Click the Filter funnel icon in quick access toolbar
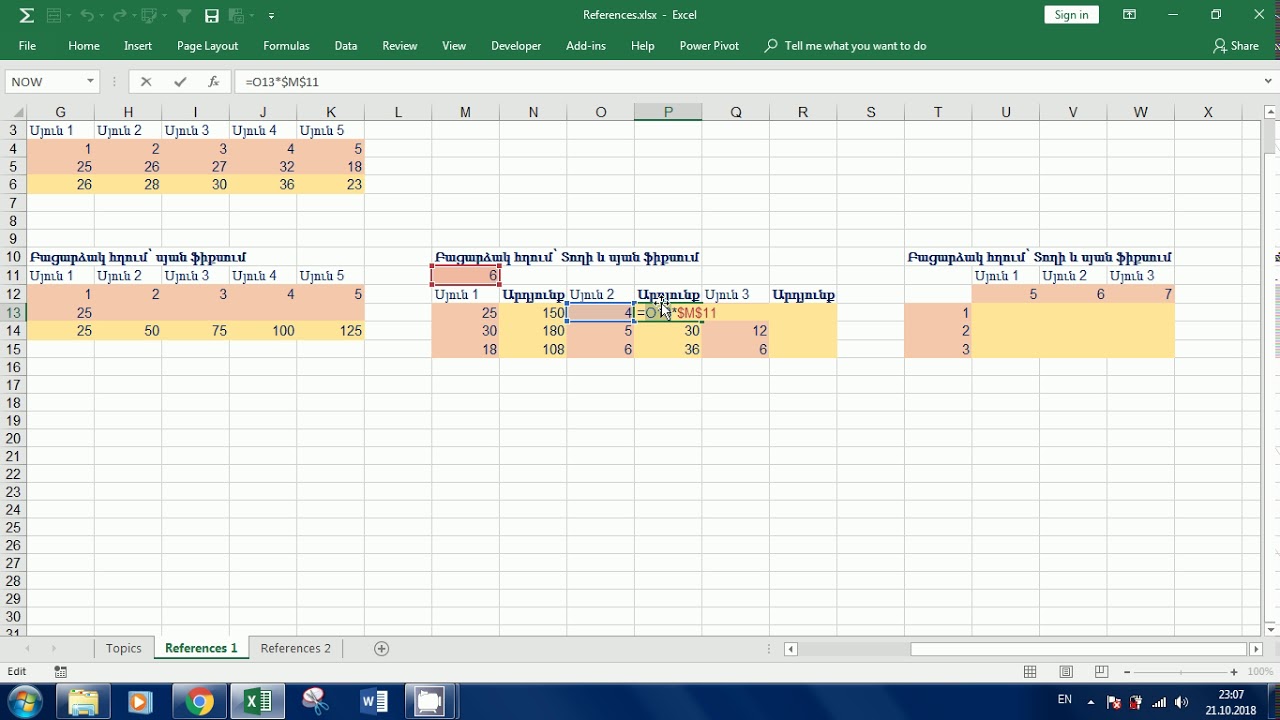The width and height of the screenshot is (1280, 720). [184, 15]
